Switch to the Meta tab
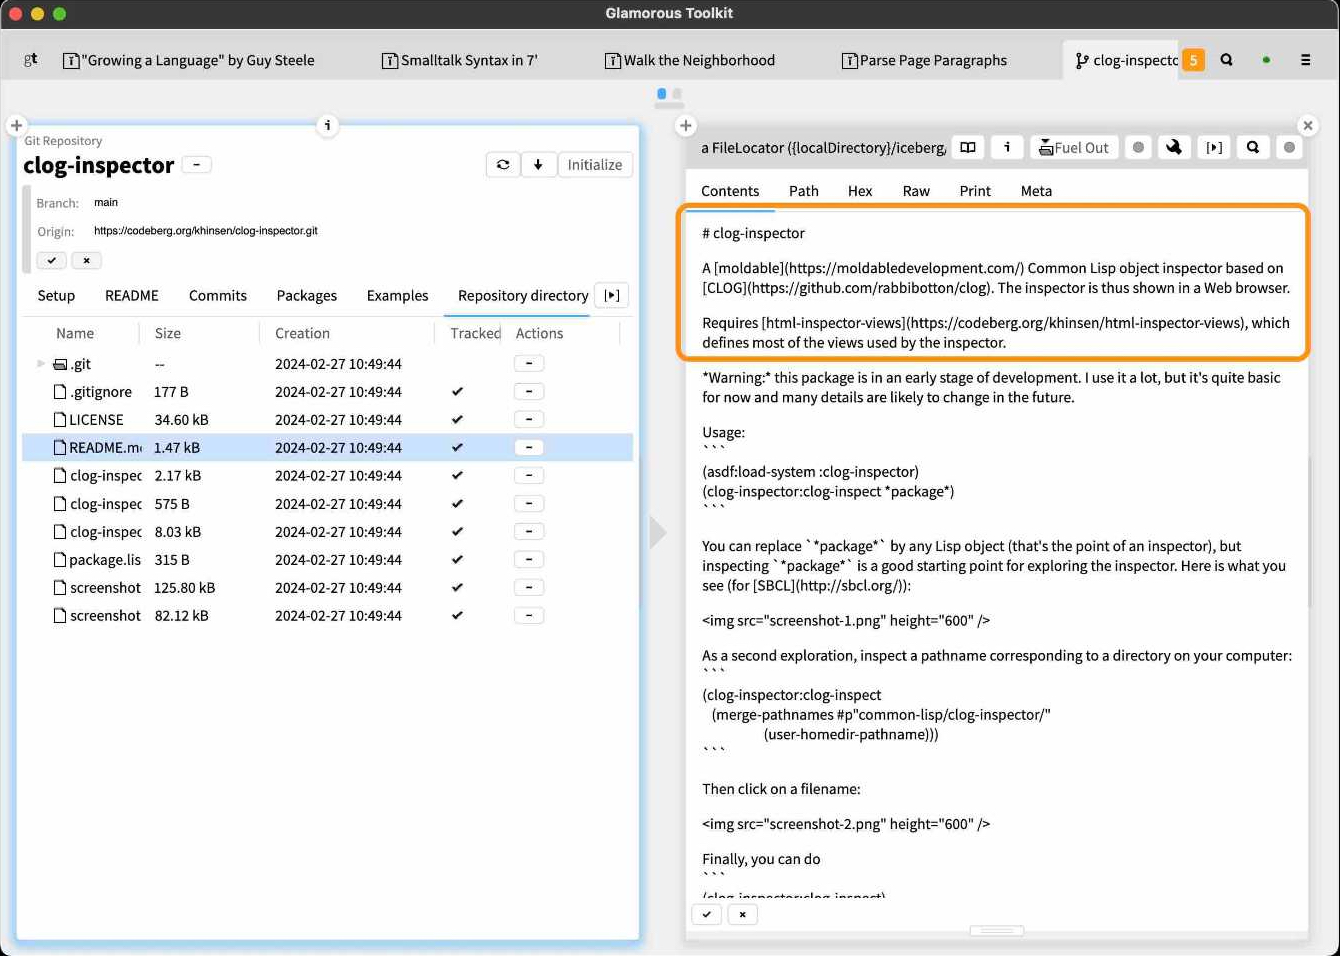 pos(1036,190)
